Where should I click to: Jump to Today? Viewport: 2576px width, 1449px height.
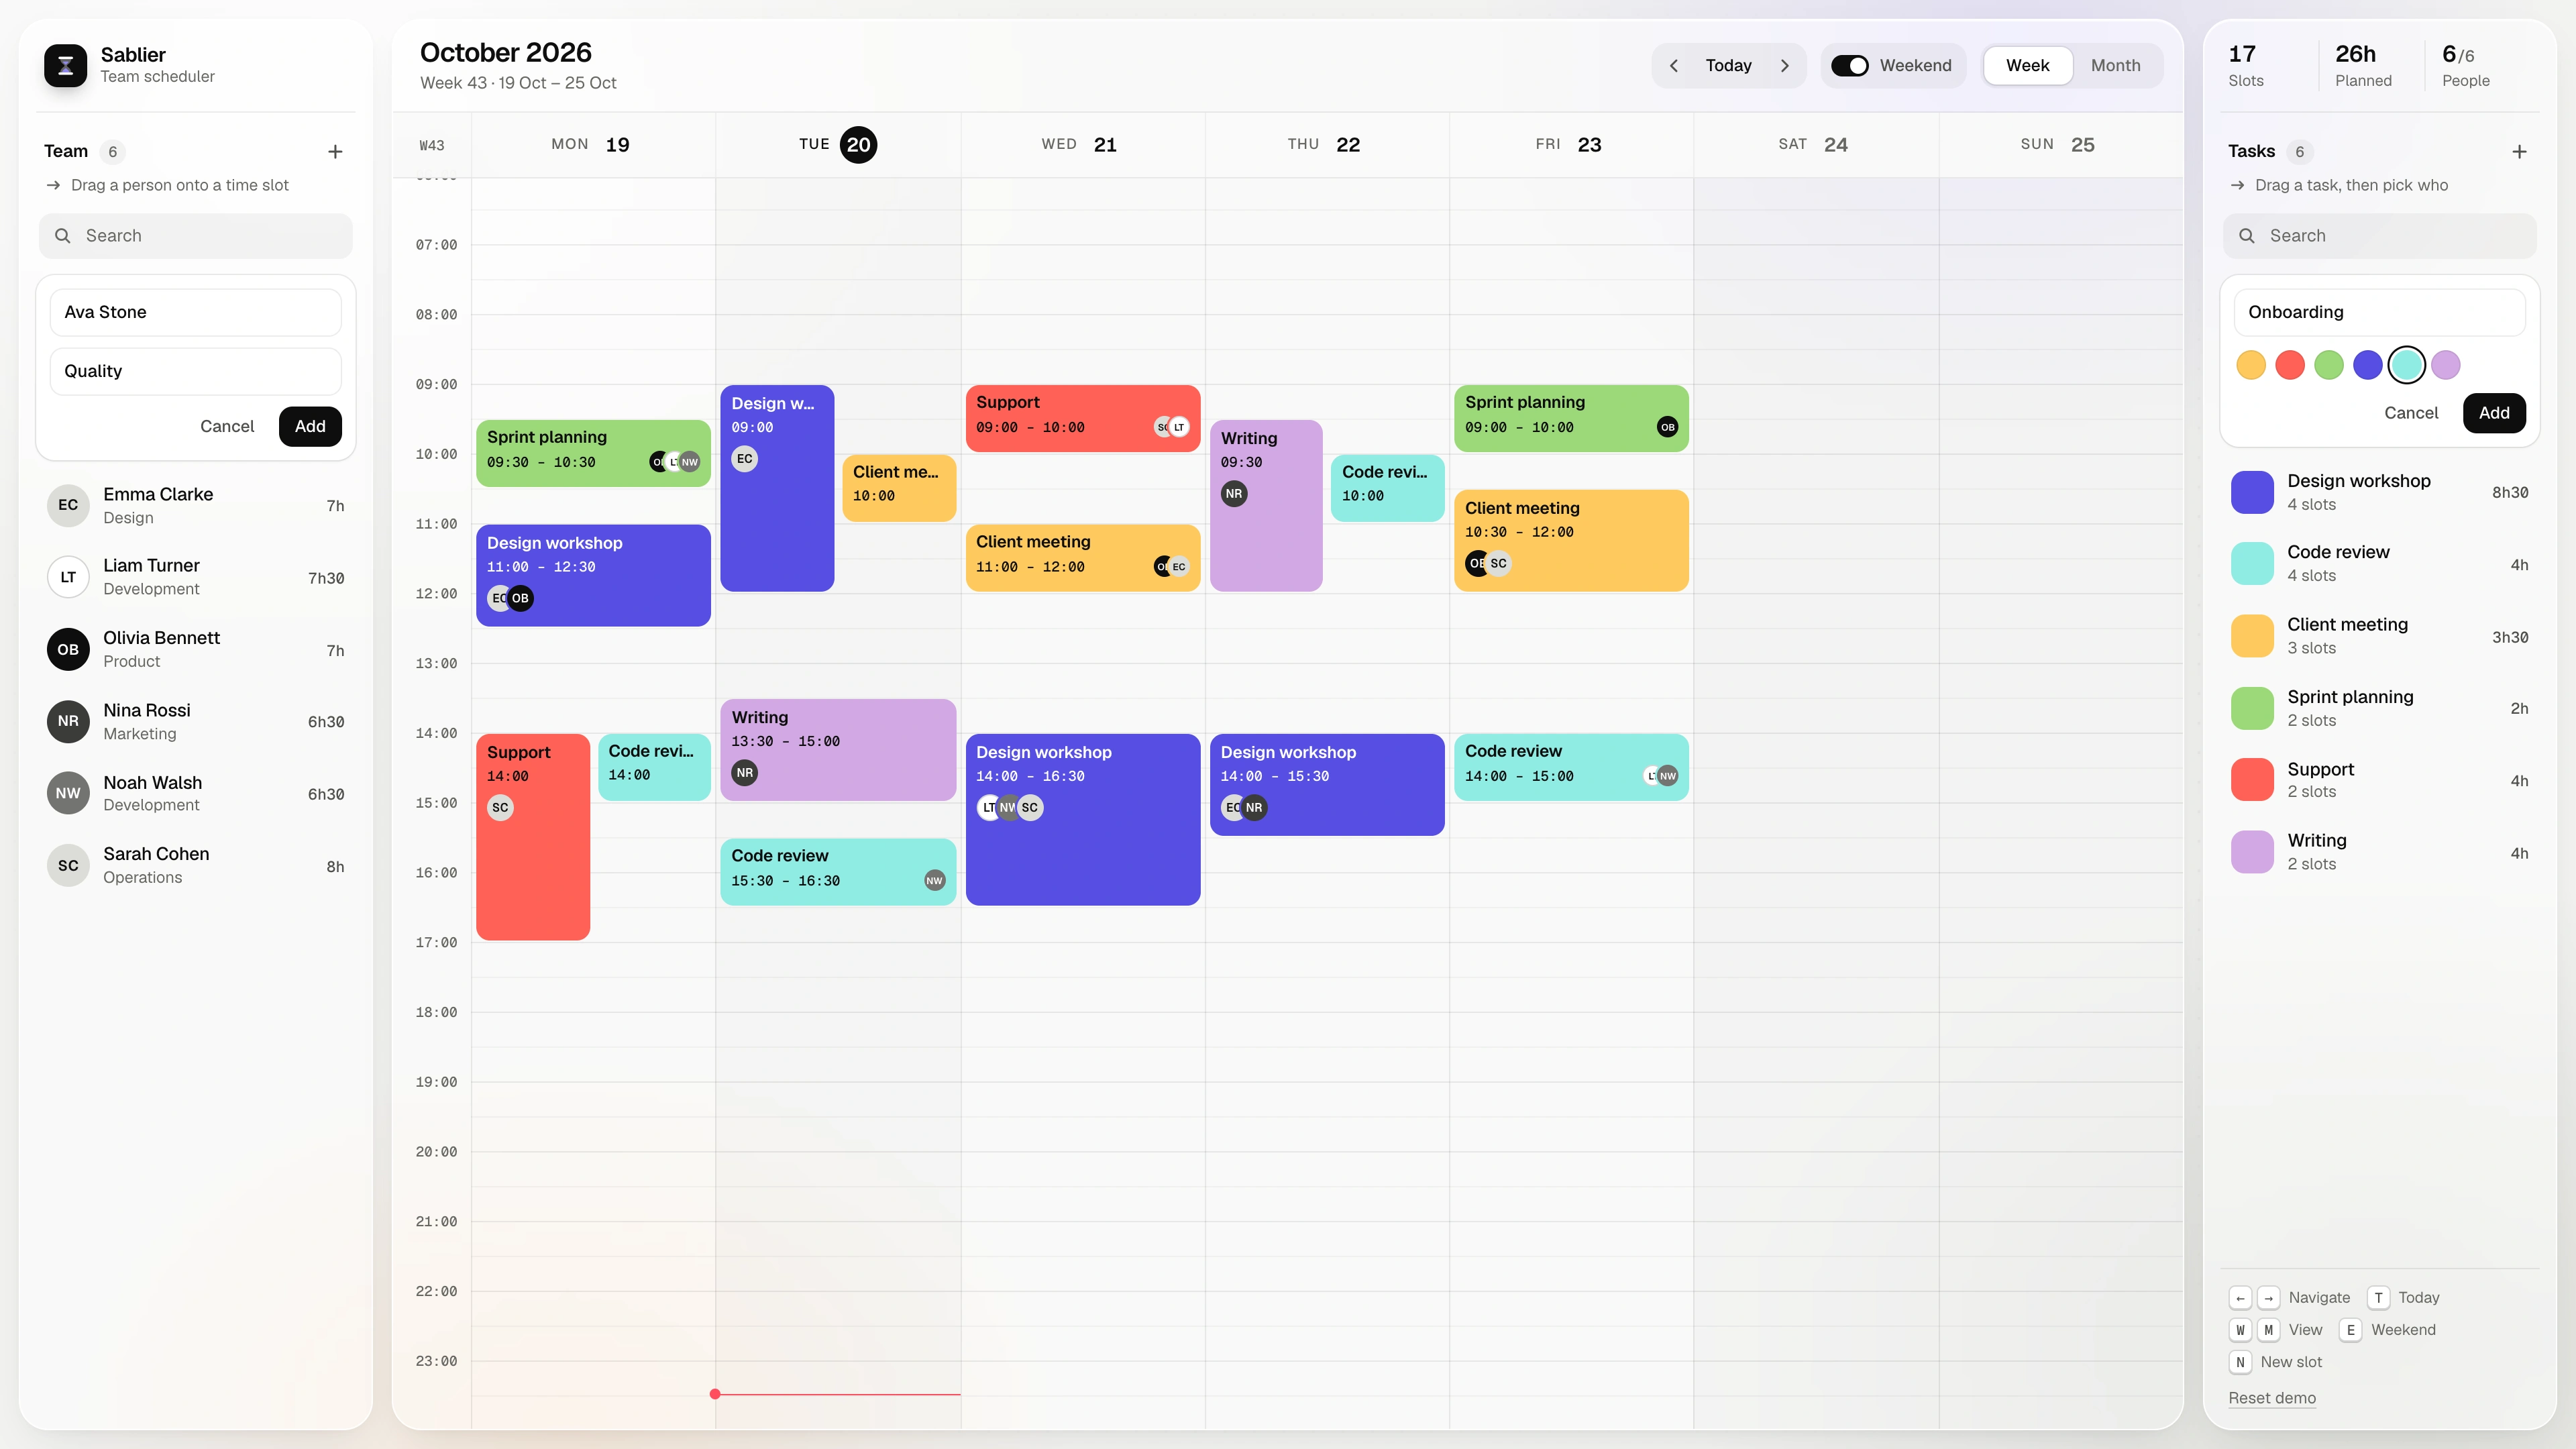pos(1728,66)
